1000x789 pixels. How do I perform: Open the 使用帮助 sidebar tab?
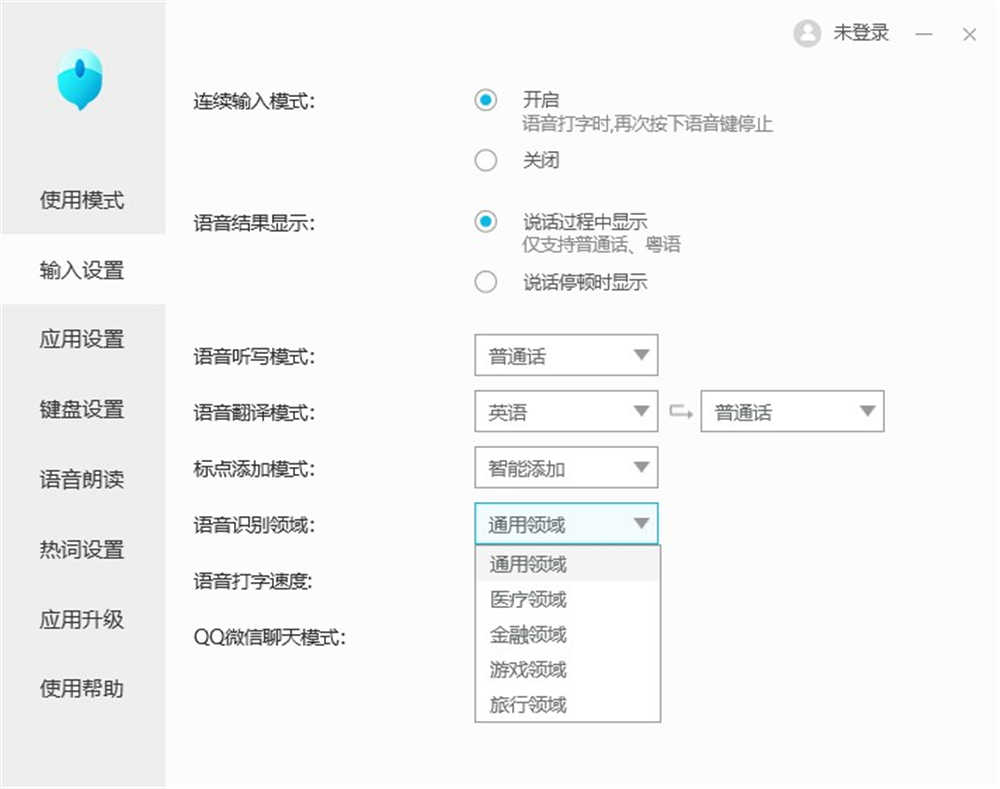point(82,688)
